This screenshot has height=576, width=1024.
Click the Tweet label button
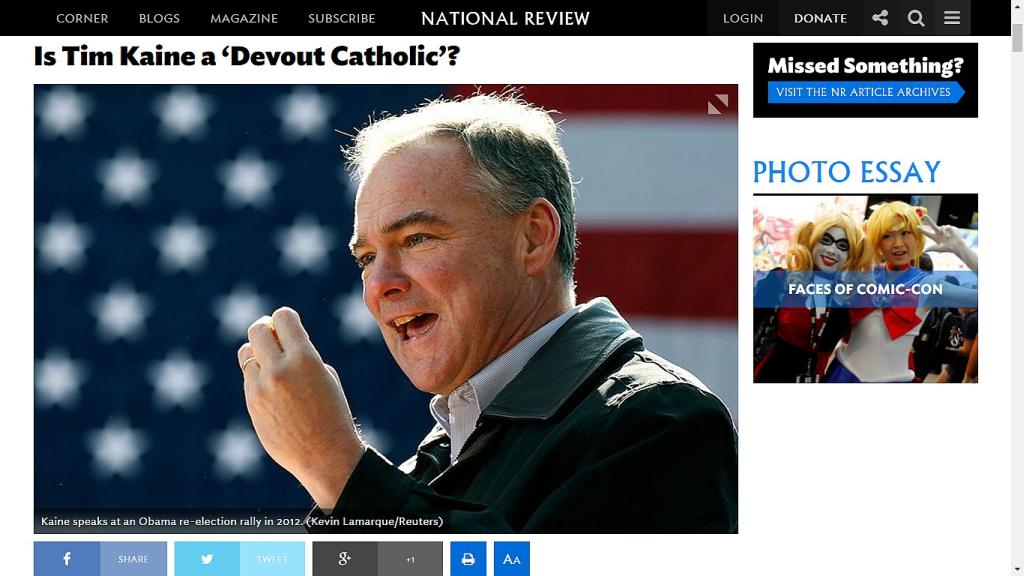pos(272,559)
